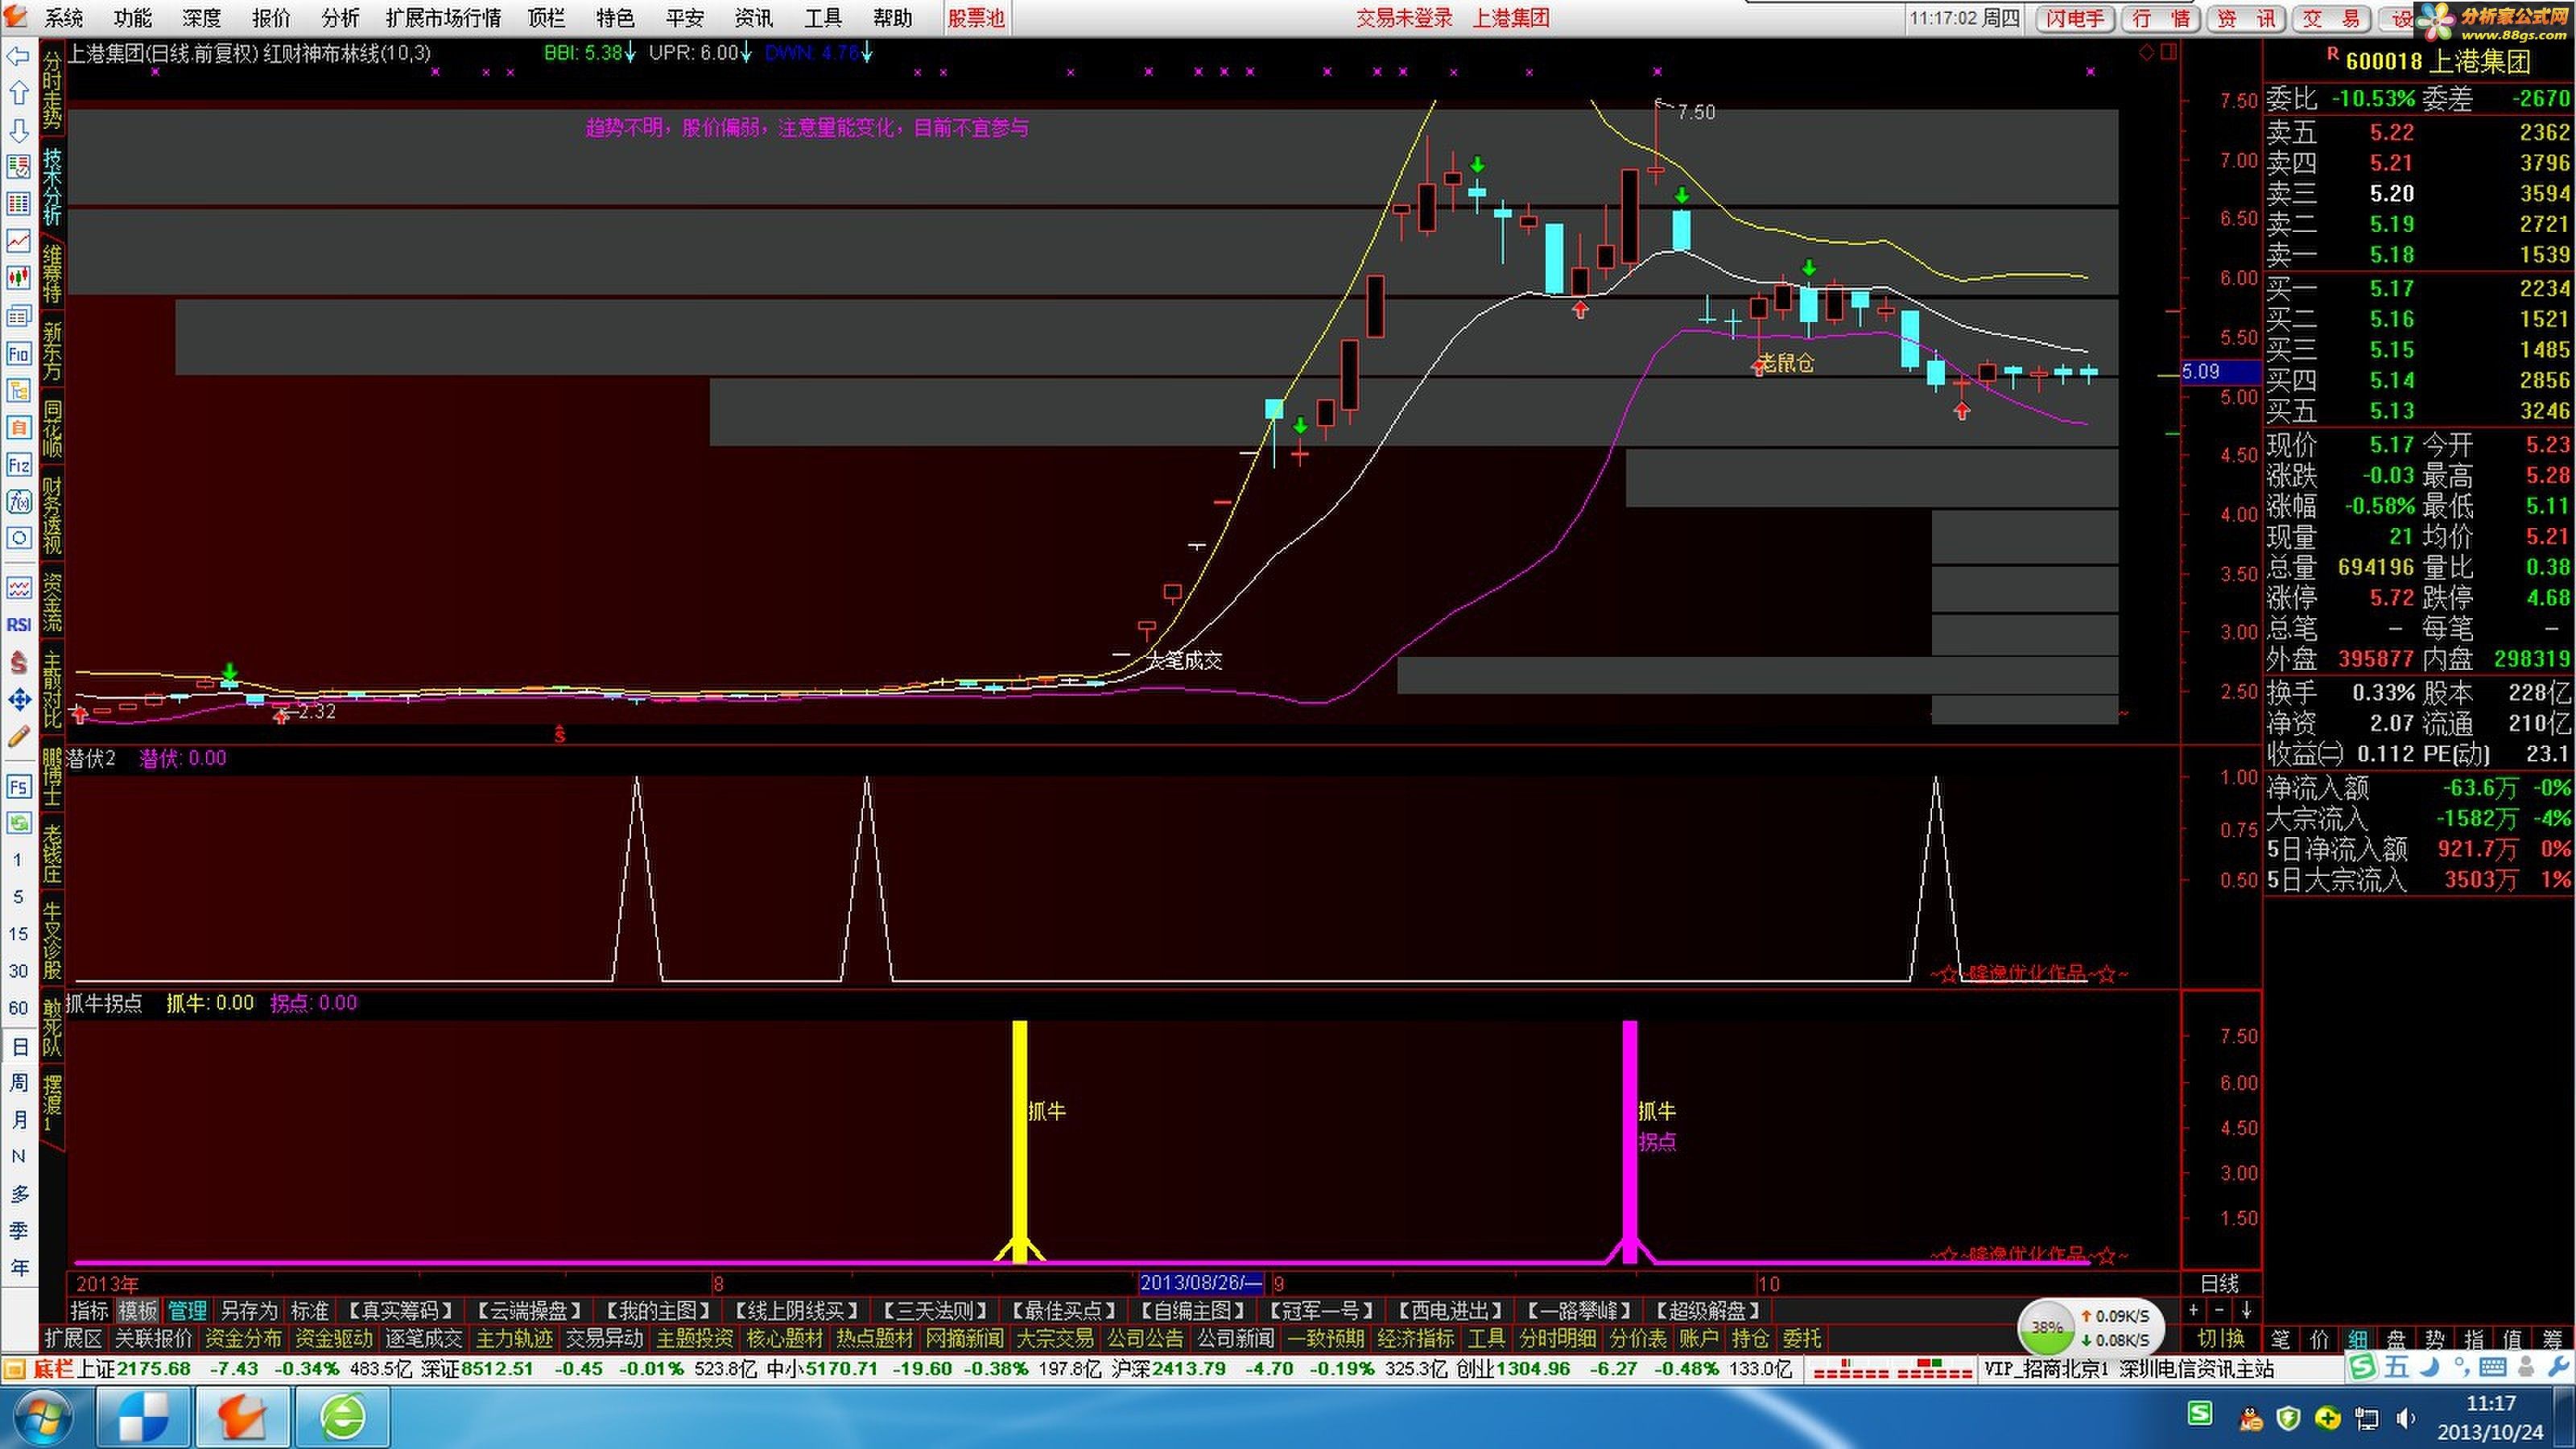Click the F12 trading icon in sidebar
This screenshot has width=2576, height=1449.
point(19,465)
